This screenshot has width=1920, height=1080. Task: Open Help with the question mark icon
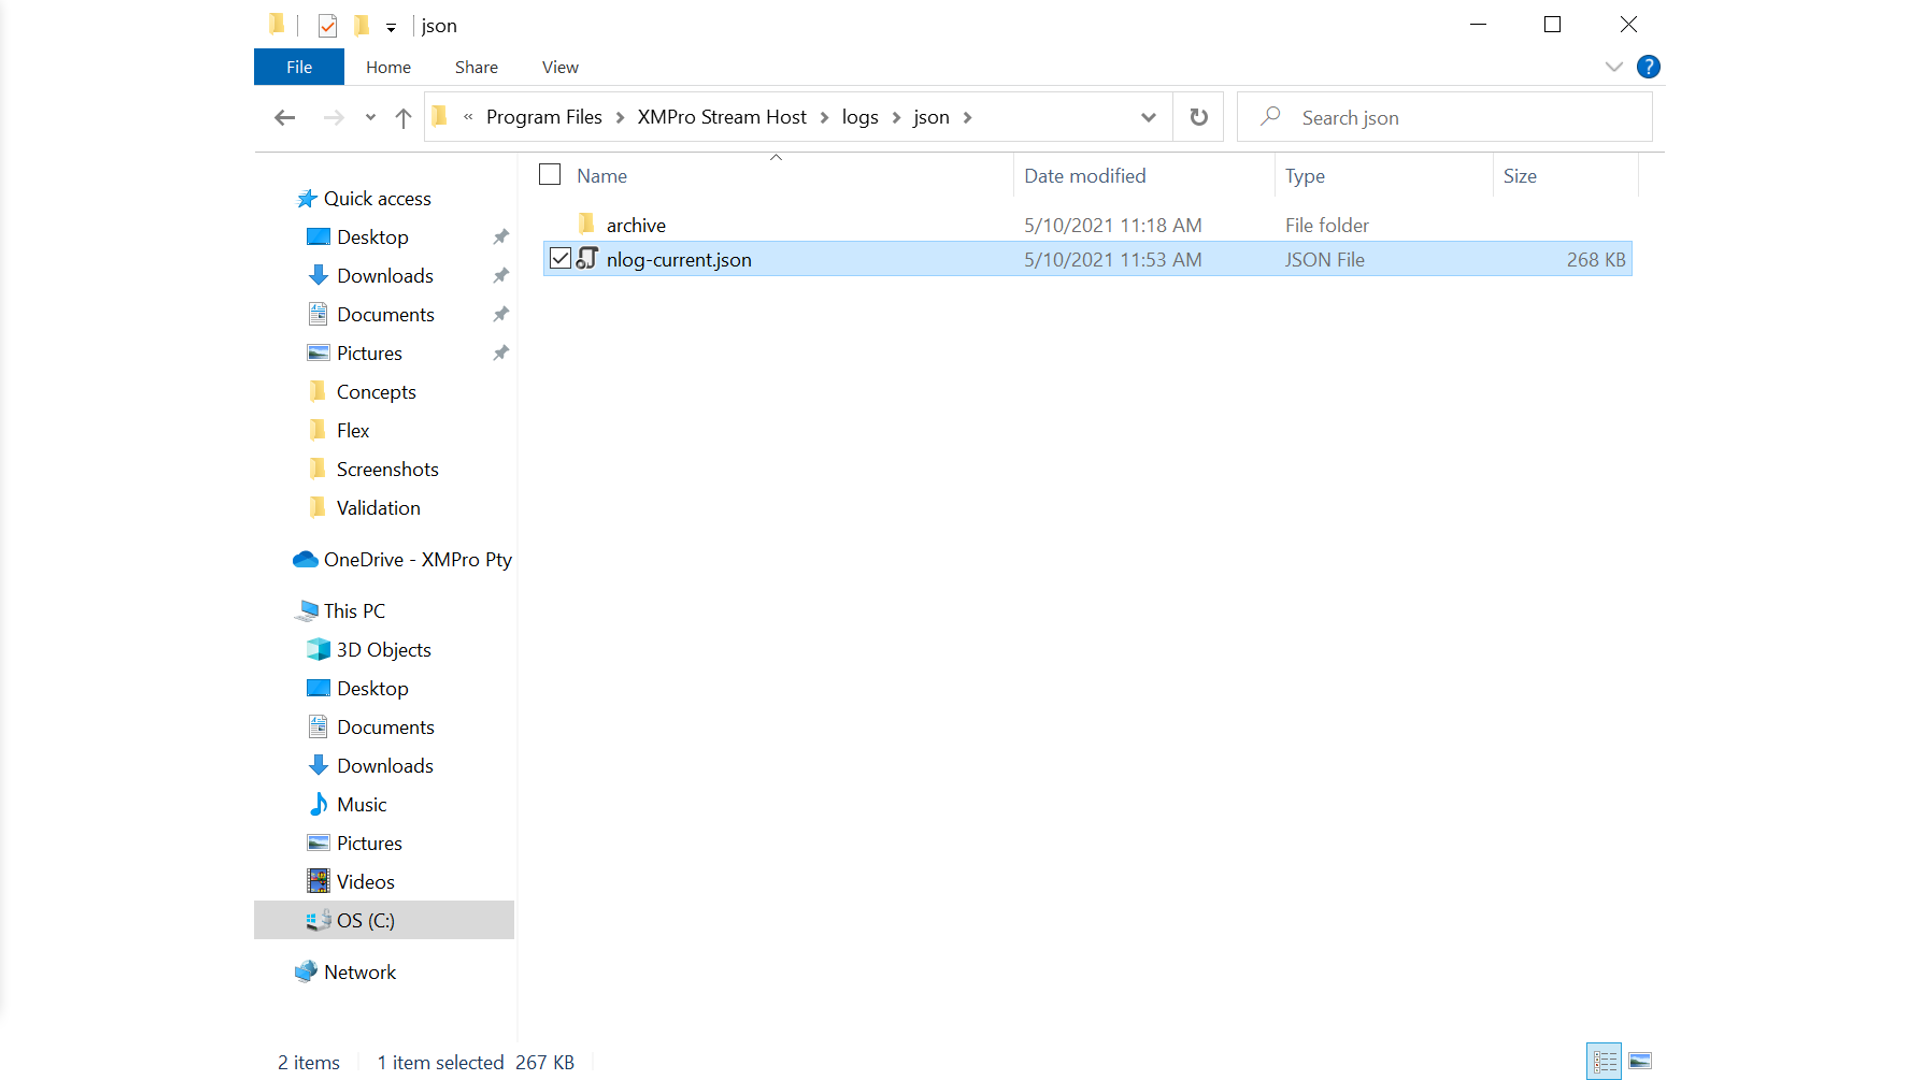pos(1647,66)
